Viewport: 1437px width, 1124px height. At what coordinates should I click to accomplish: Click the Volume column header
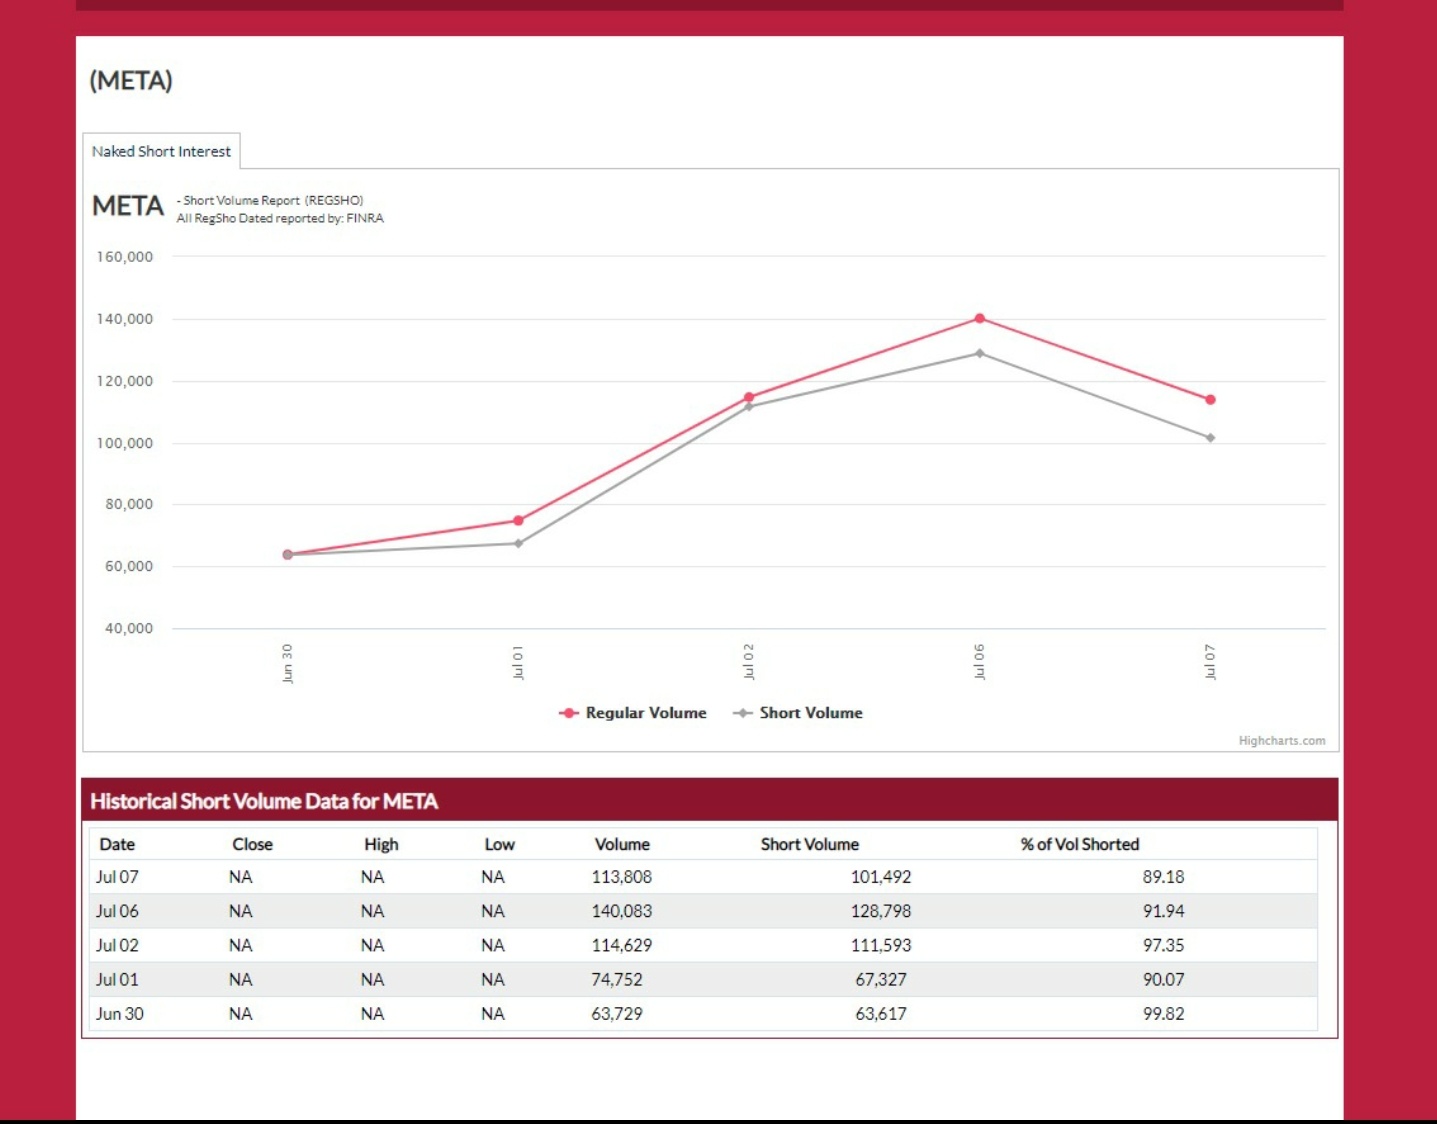(x=622, y=844)
